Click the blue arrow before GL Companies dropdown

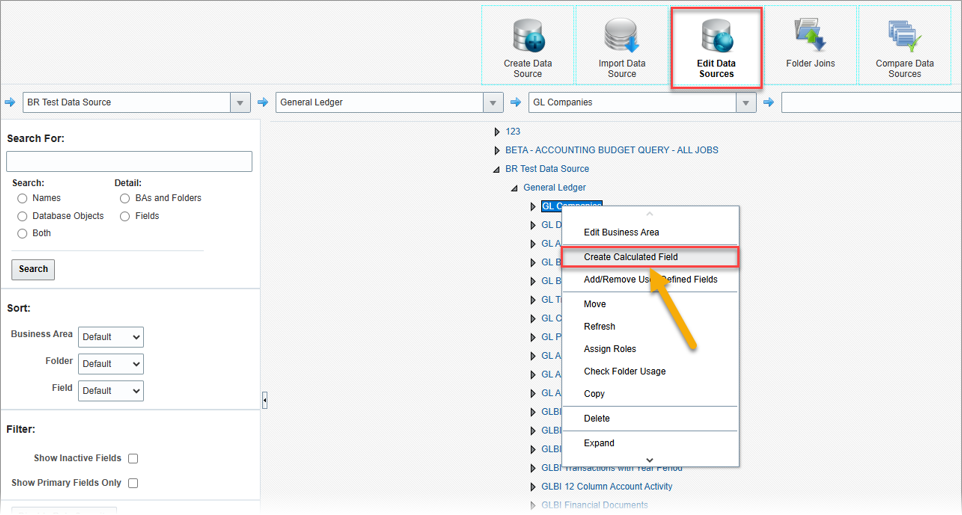515,102
